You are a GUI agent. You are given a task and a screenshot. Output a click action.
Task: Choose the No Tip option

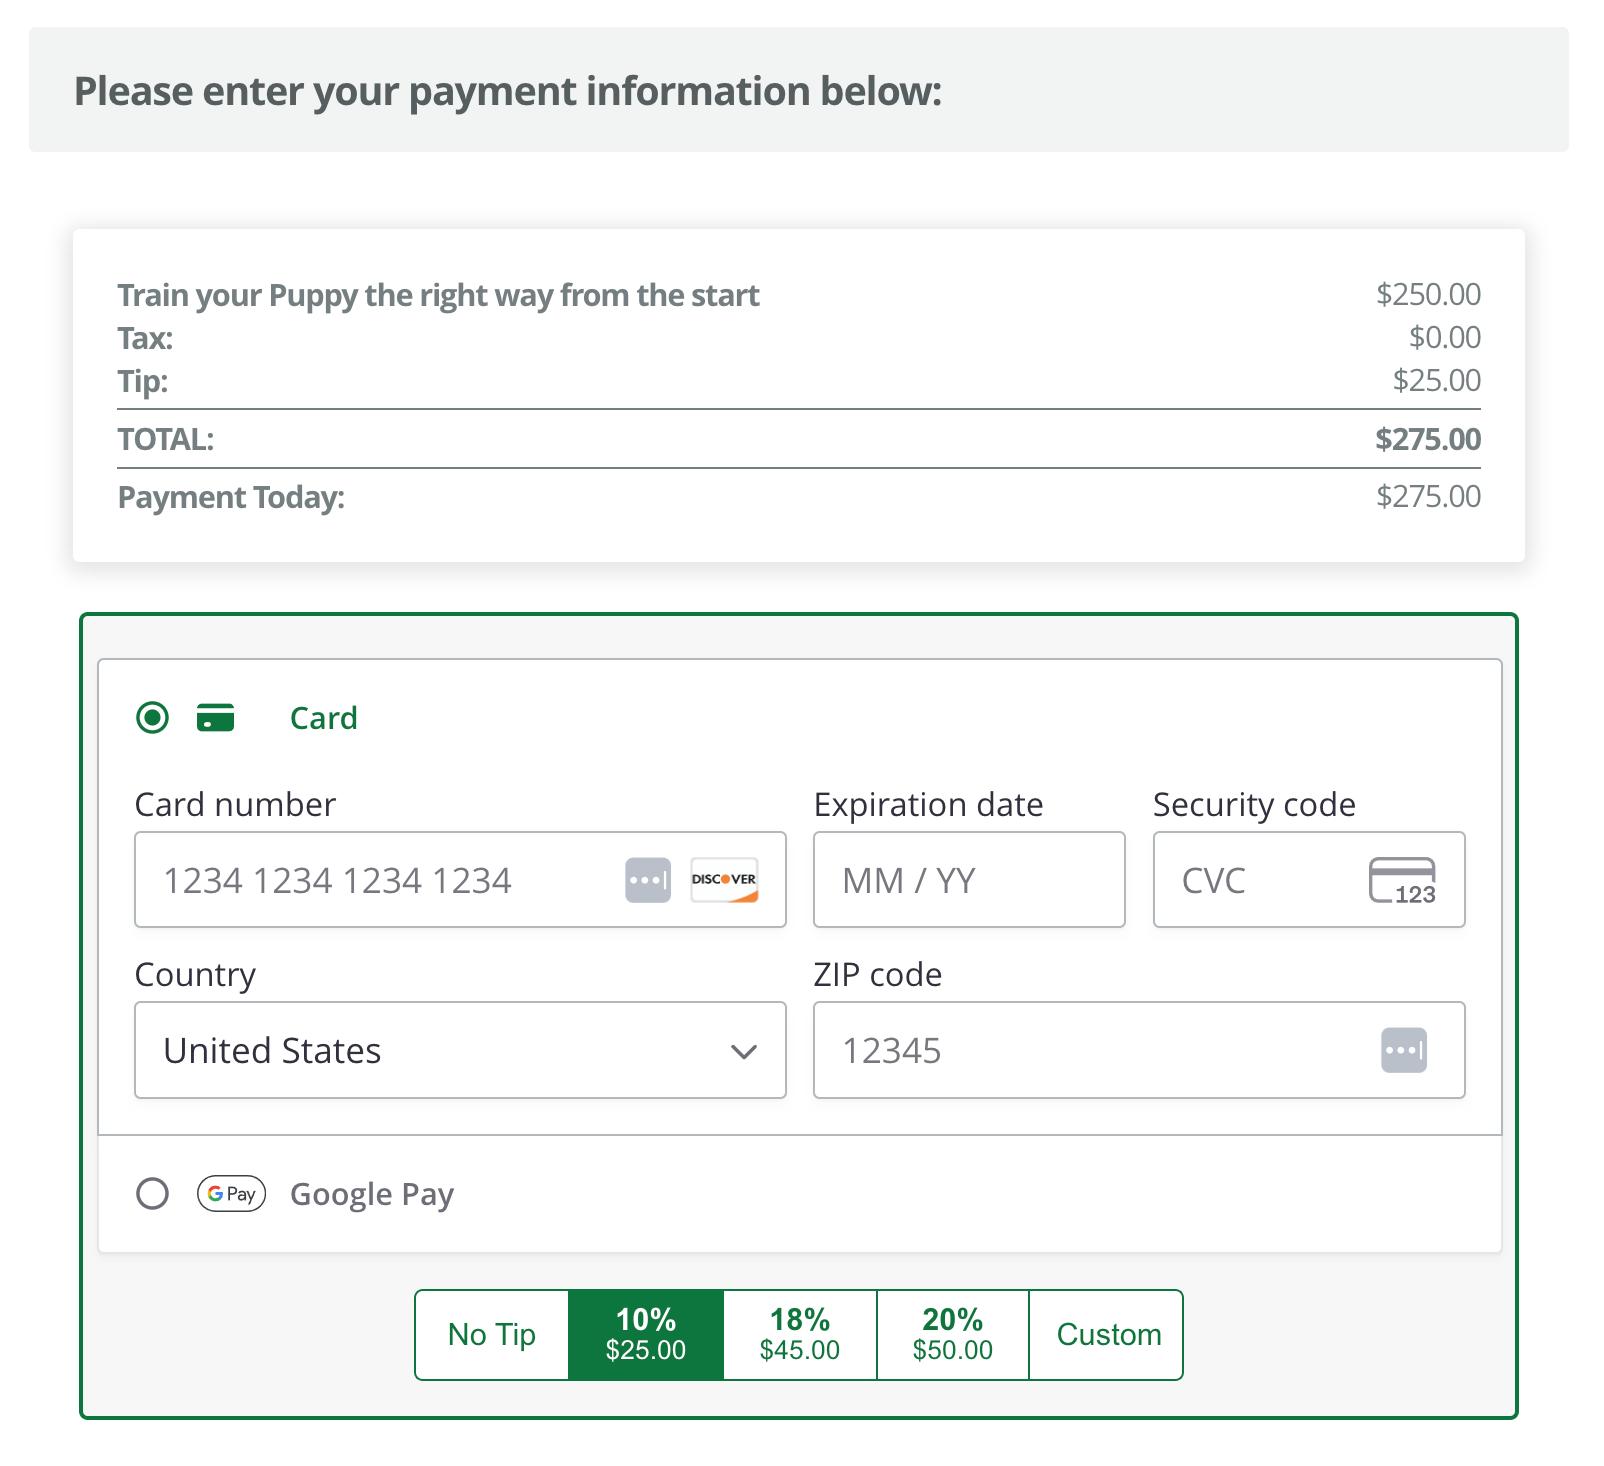pos(492,1335)
